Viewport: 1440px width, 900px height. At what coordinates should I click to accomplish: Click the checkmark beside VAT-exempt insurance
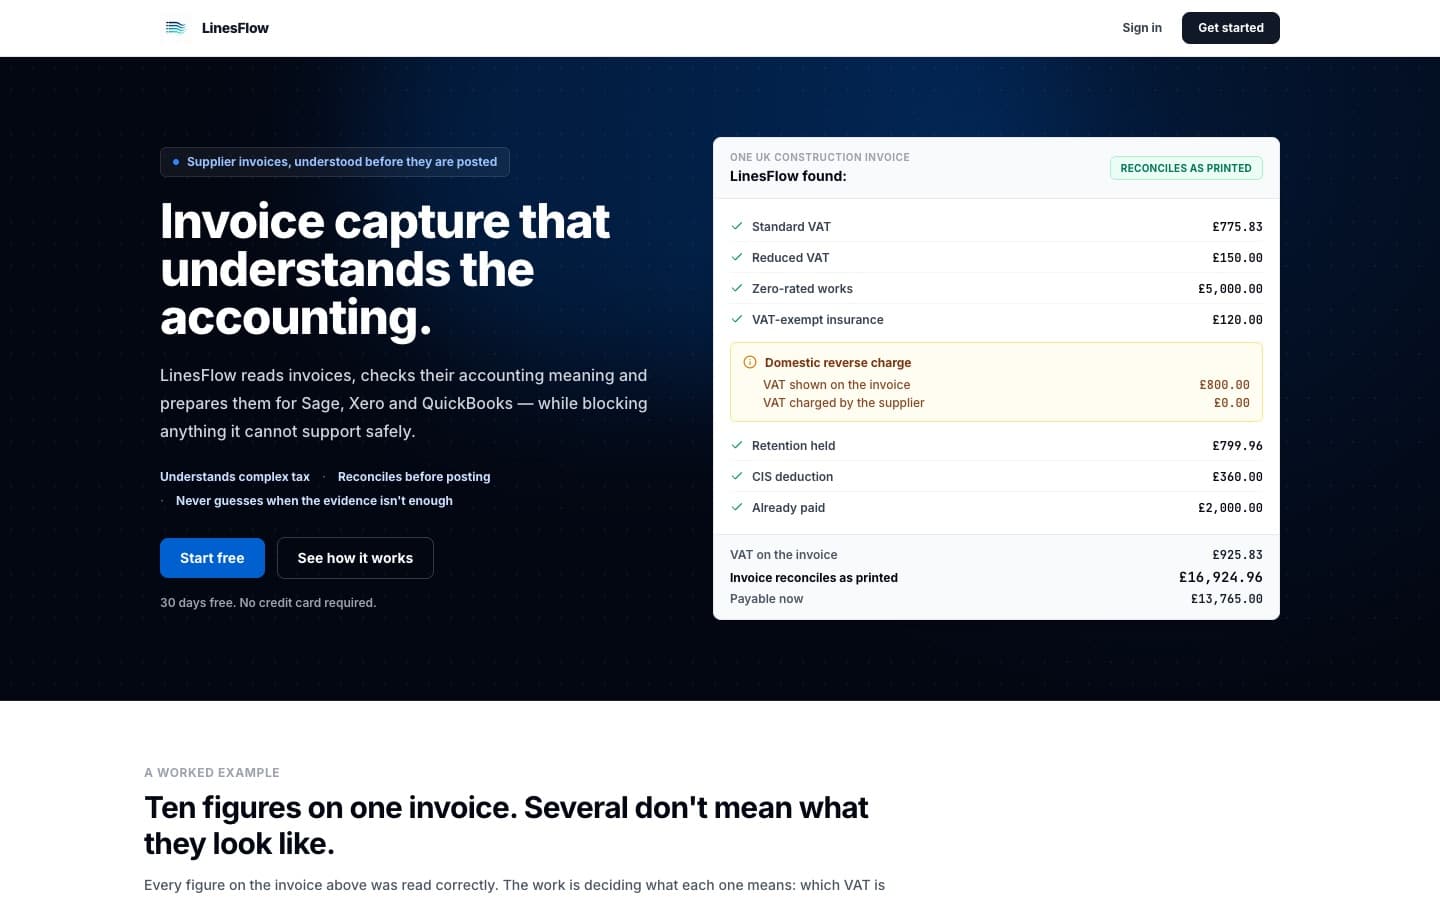tap(737, 319)
